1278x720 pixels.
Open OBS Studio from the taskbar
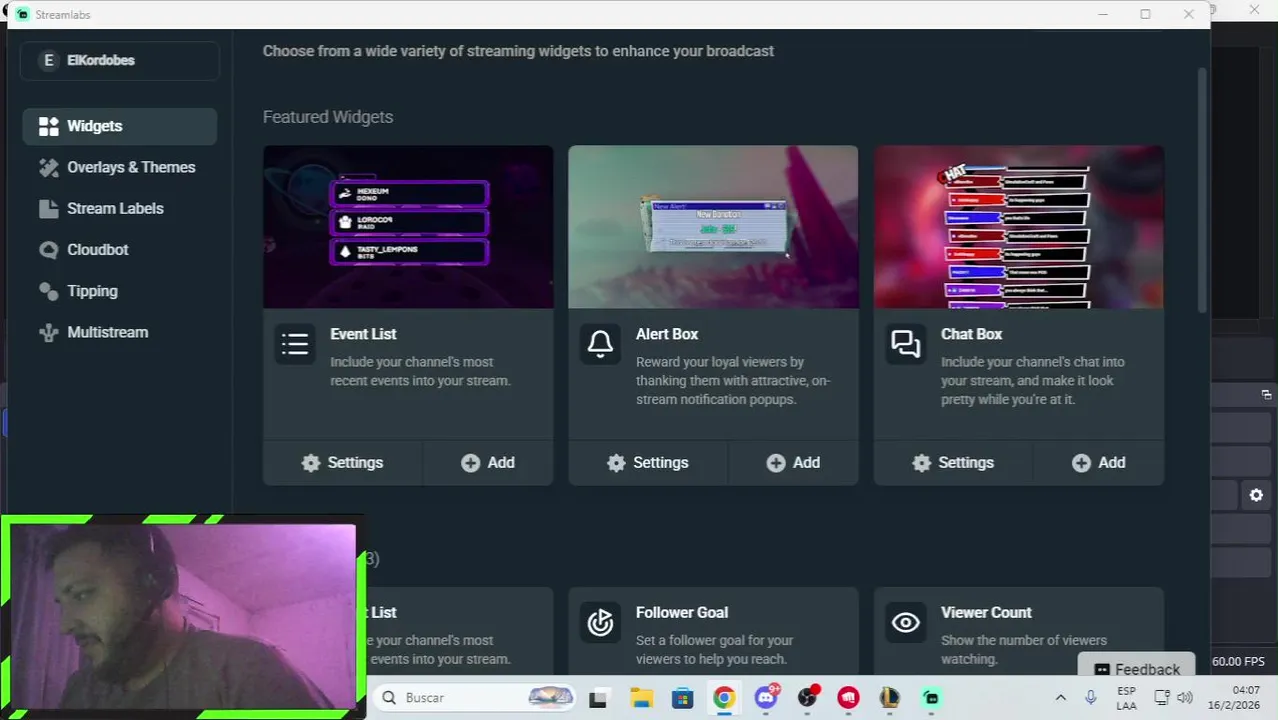coord(807,698)
